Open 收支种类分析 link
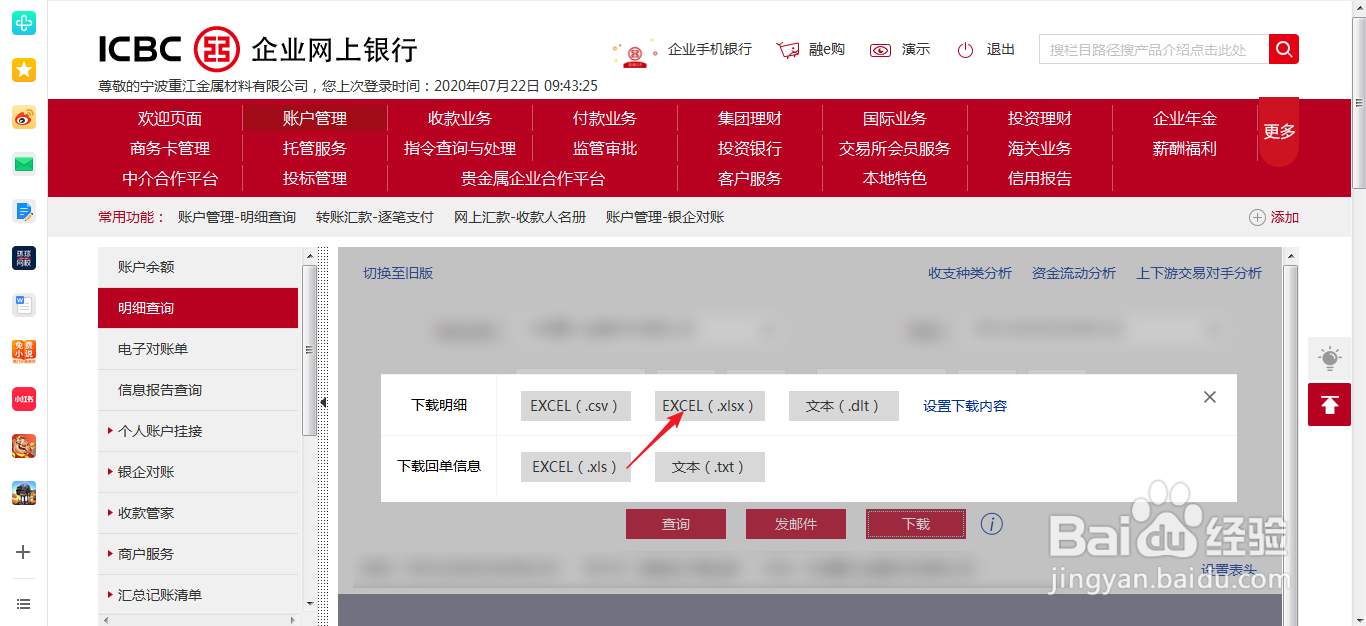Viewport: 1366px width, 626px height. click(x=970, y=273)
